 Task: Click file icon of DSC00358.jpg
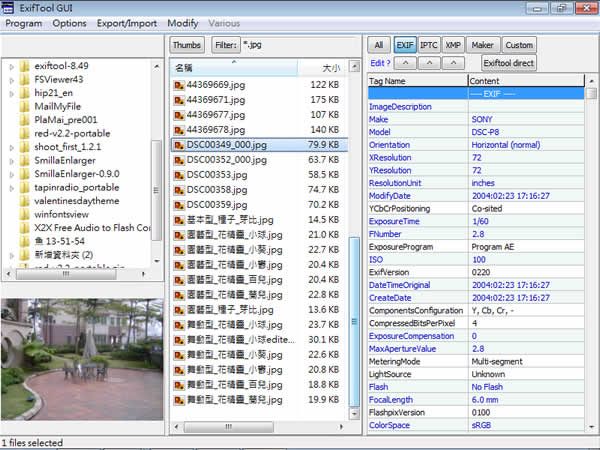click(179, 190)
